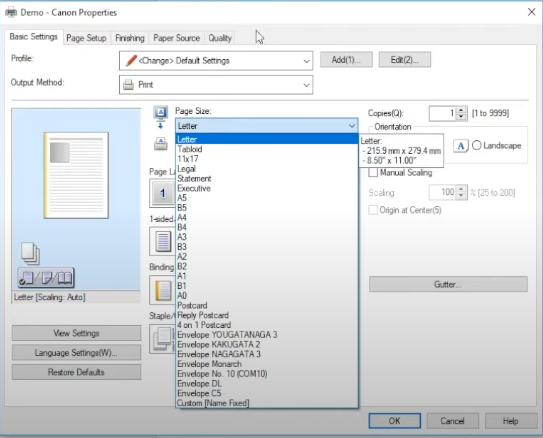The image size is (543, 438).
Task: Select A3 page size
Action: pos(267,237)
